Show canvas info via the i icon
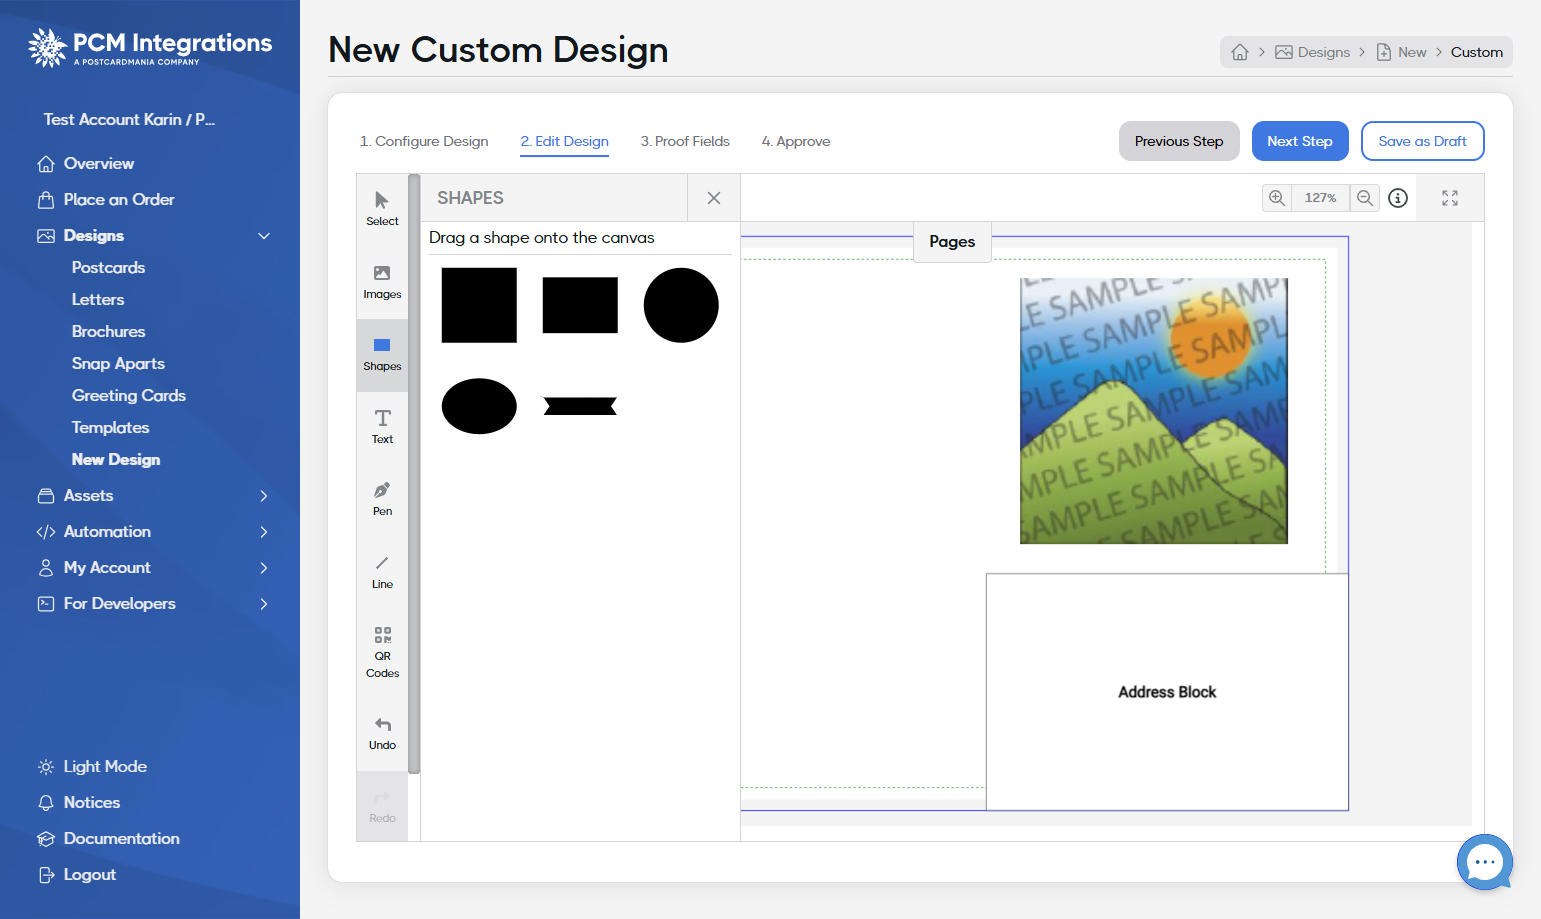 point(1398,198)
